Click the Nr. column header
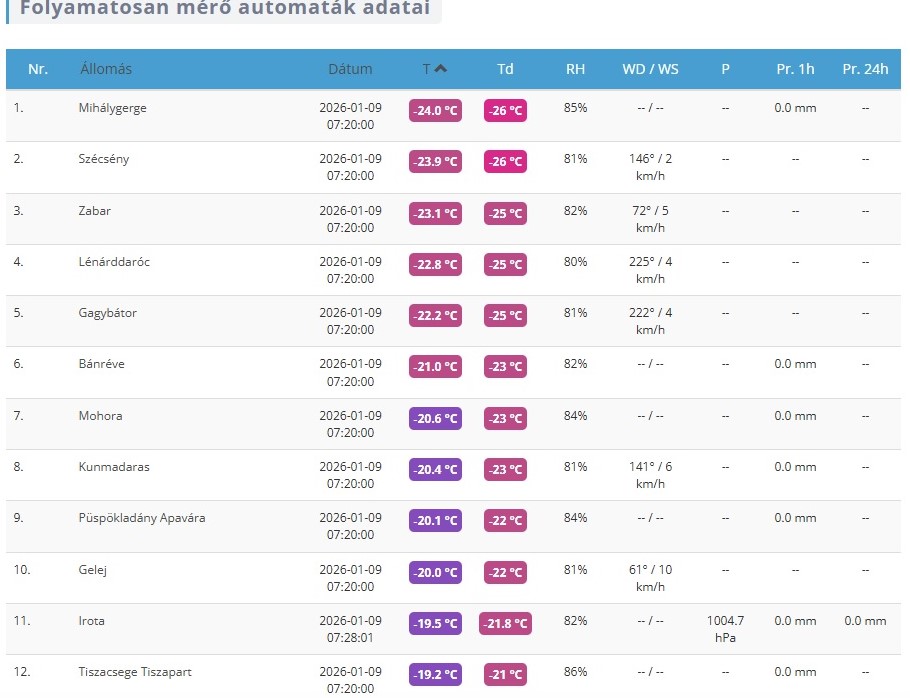910x698 pixels. (38, 69)
